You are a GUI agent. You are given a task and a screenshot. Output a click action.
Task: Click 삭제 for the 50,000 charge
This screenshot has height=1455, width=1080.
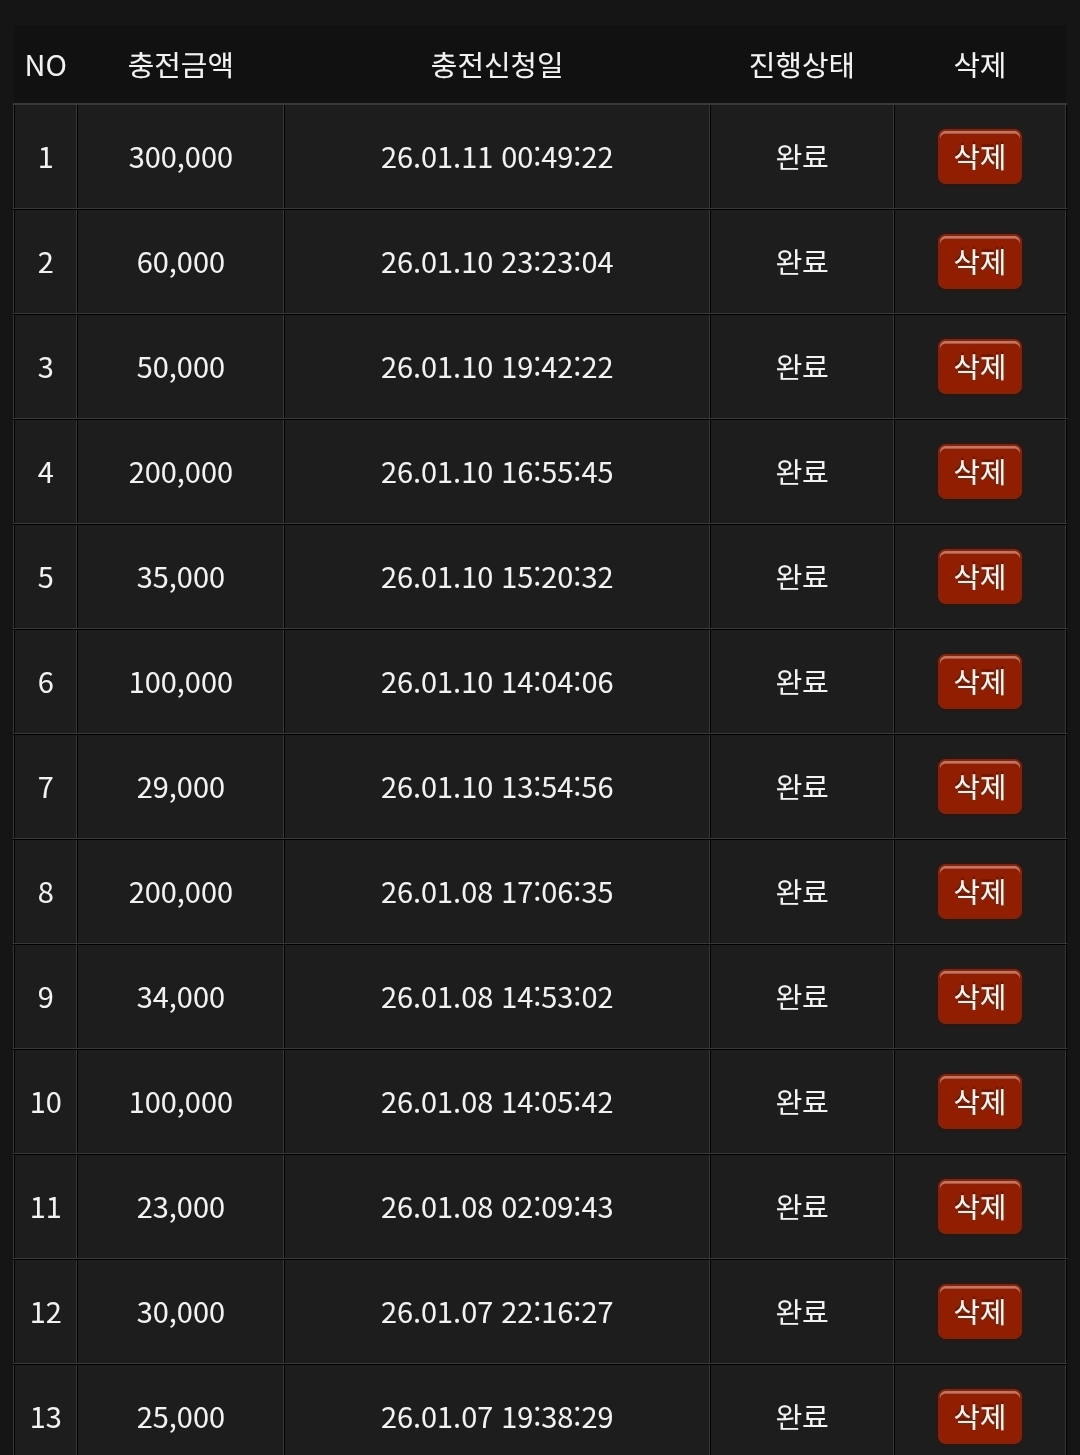pos(979,367)
